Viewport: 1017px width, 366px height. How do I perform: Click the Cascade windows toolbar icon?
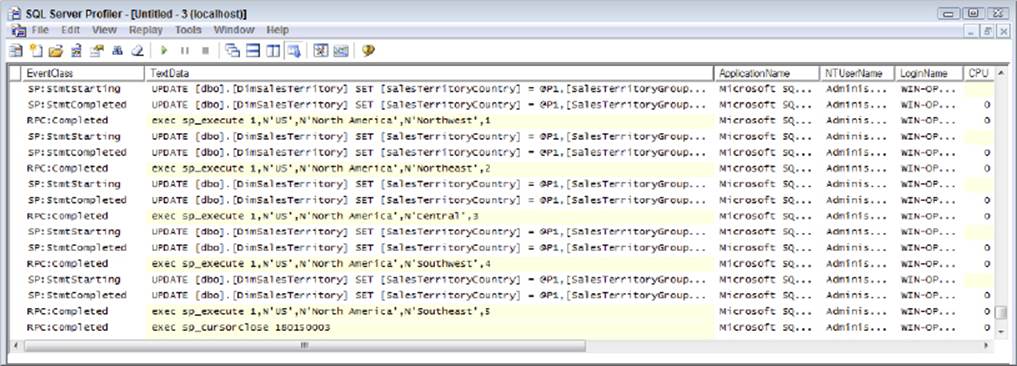[x=232, y=51]
